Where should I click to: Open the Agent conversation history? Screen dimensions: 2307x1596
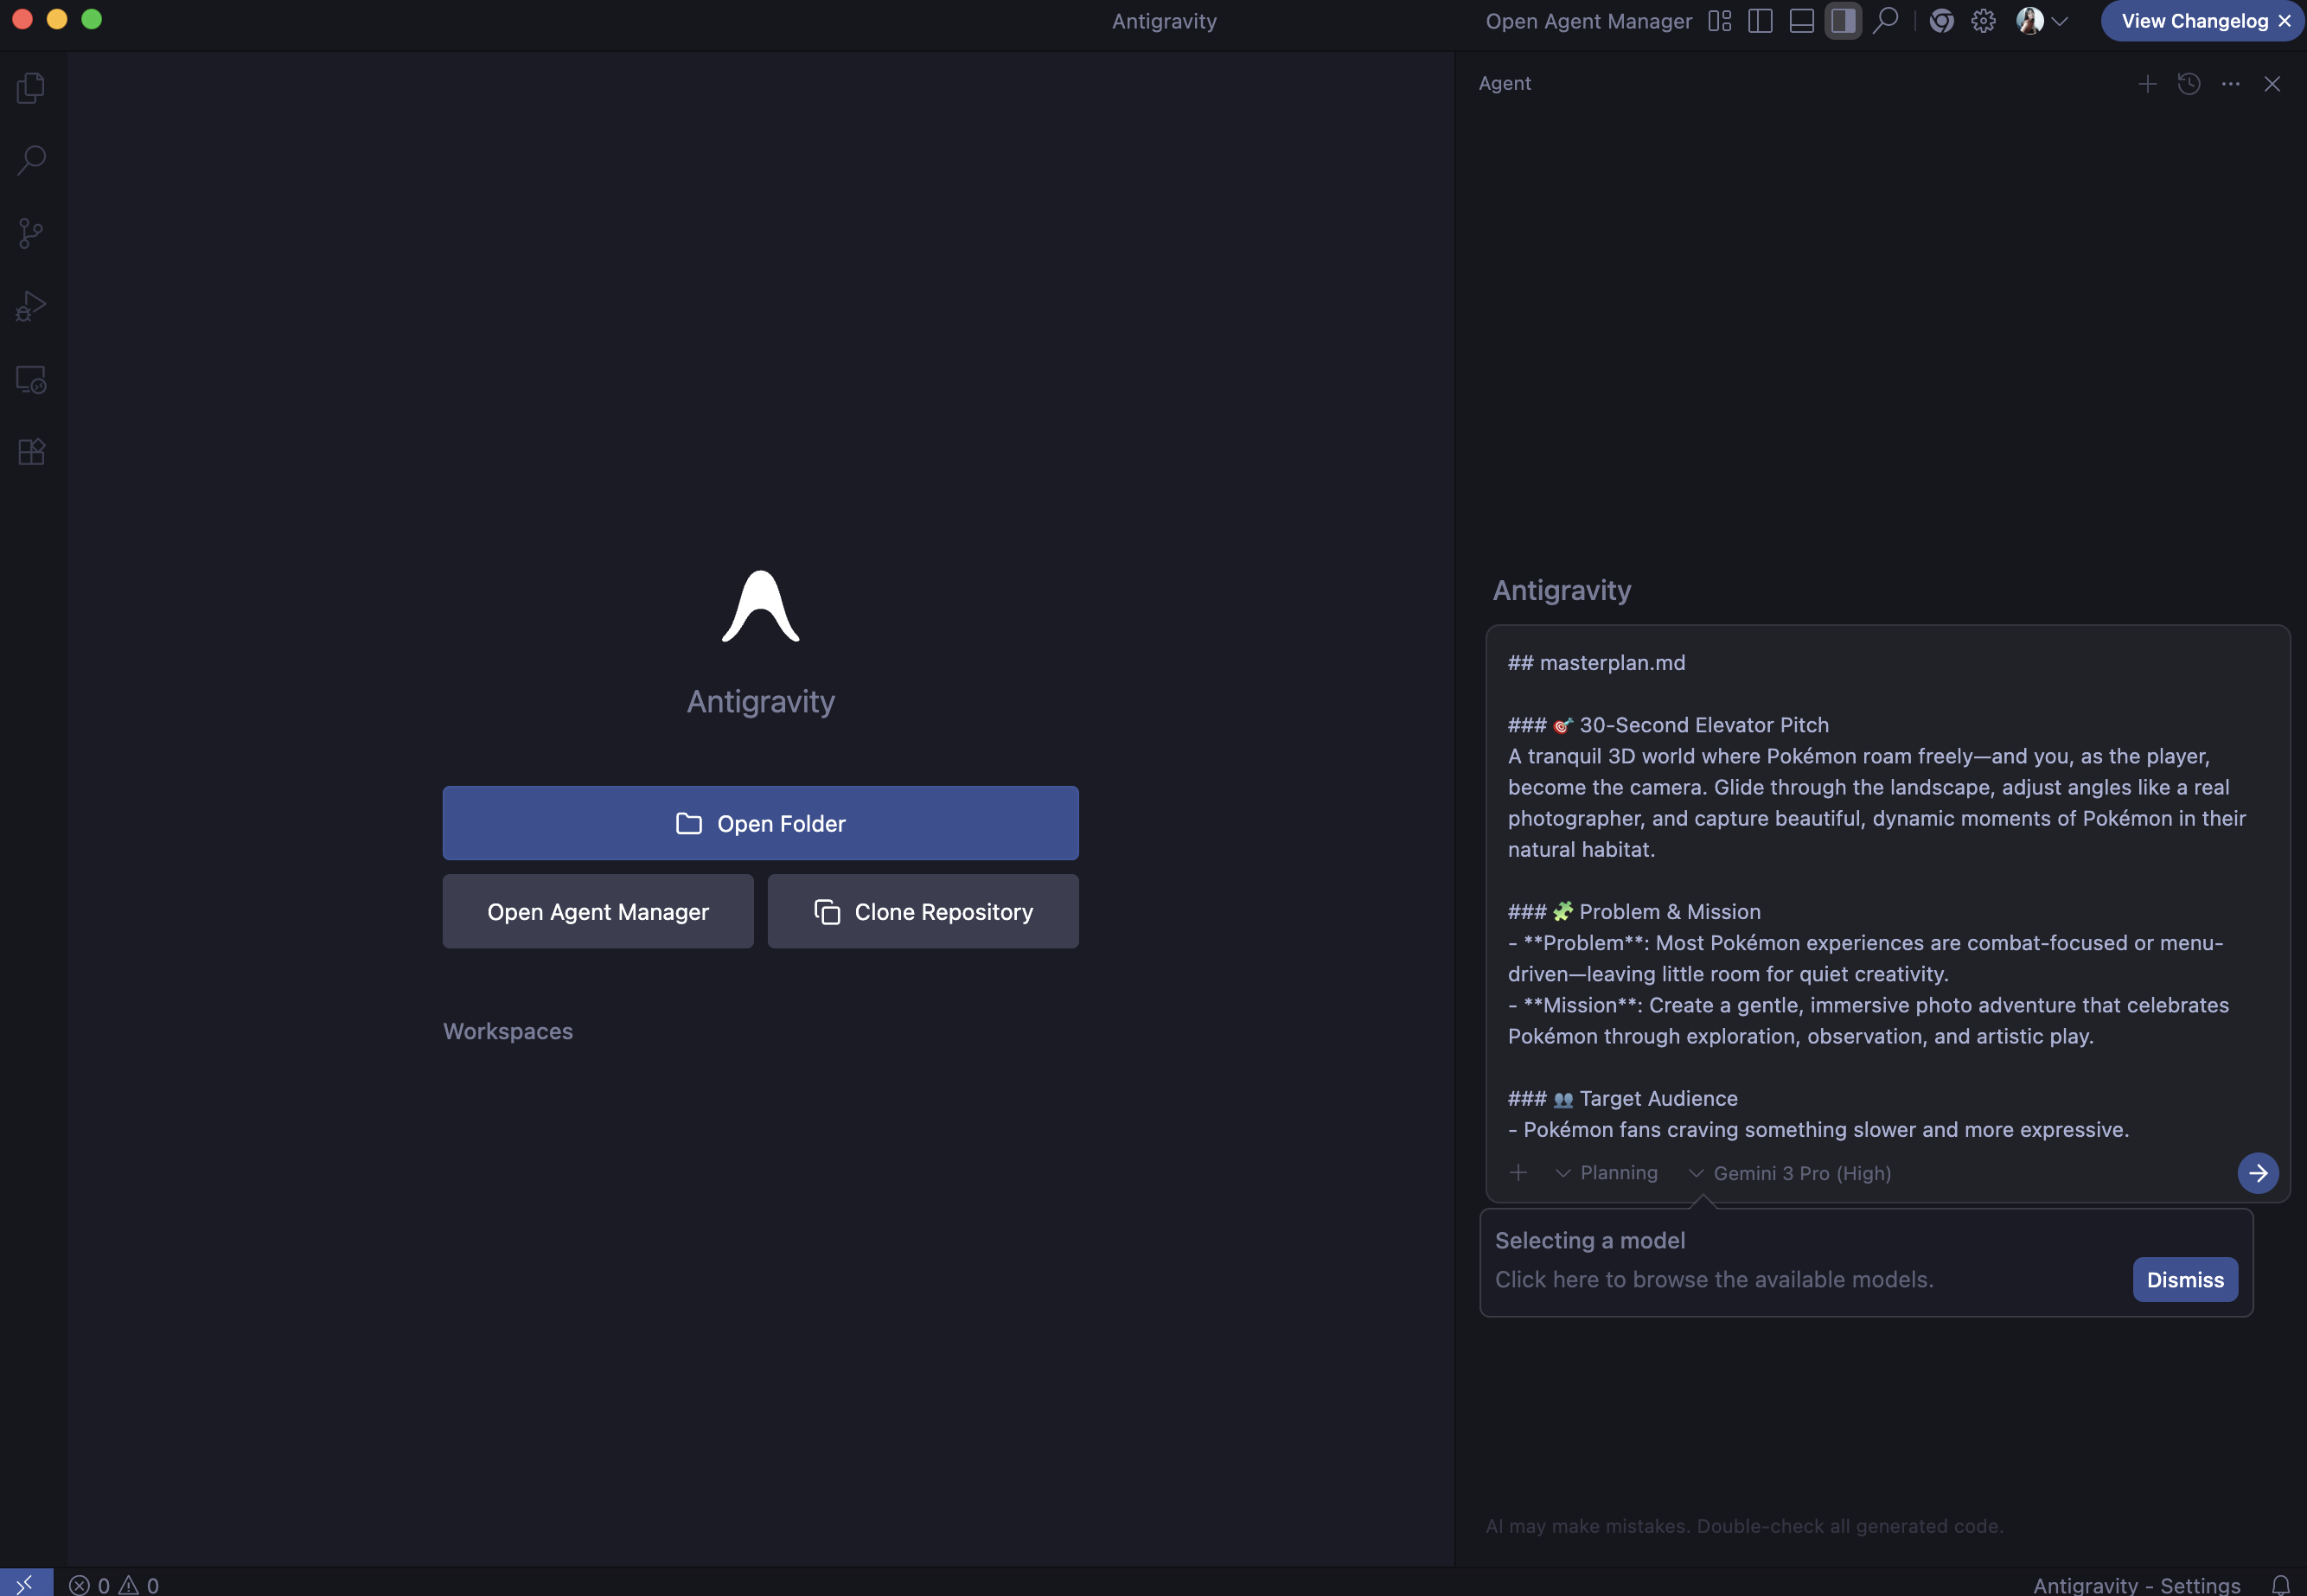(x=2188, y=84)
